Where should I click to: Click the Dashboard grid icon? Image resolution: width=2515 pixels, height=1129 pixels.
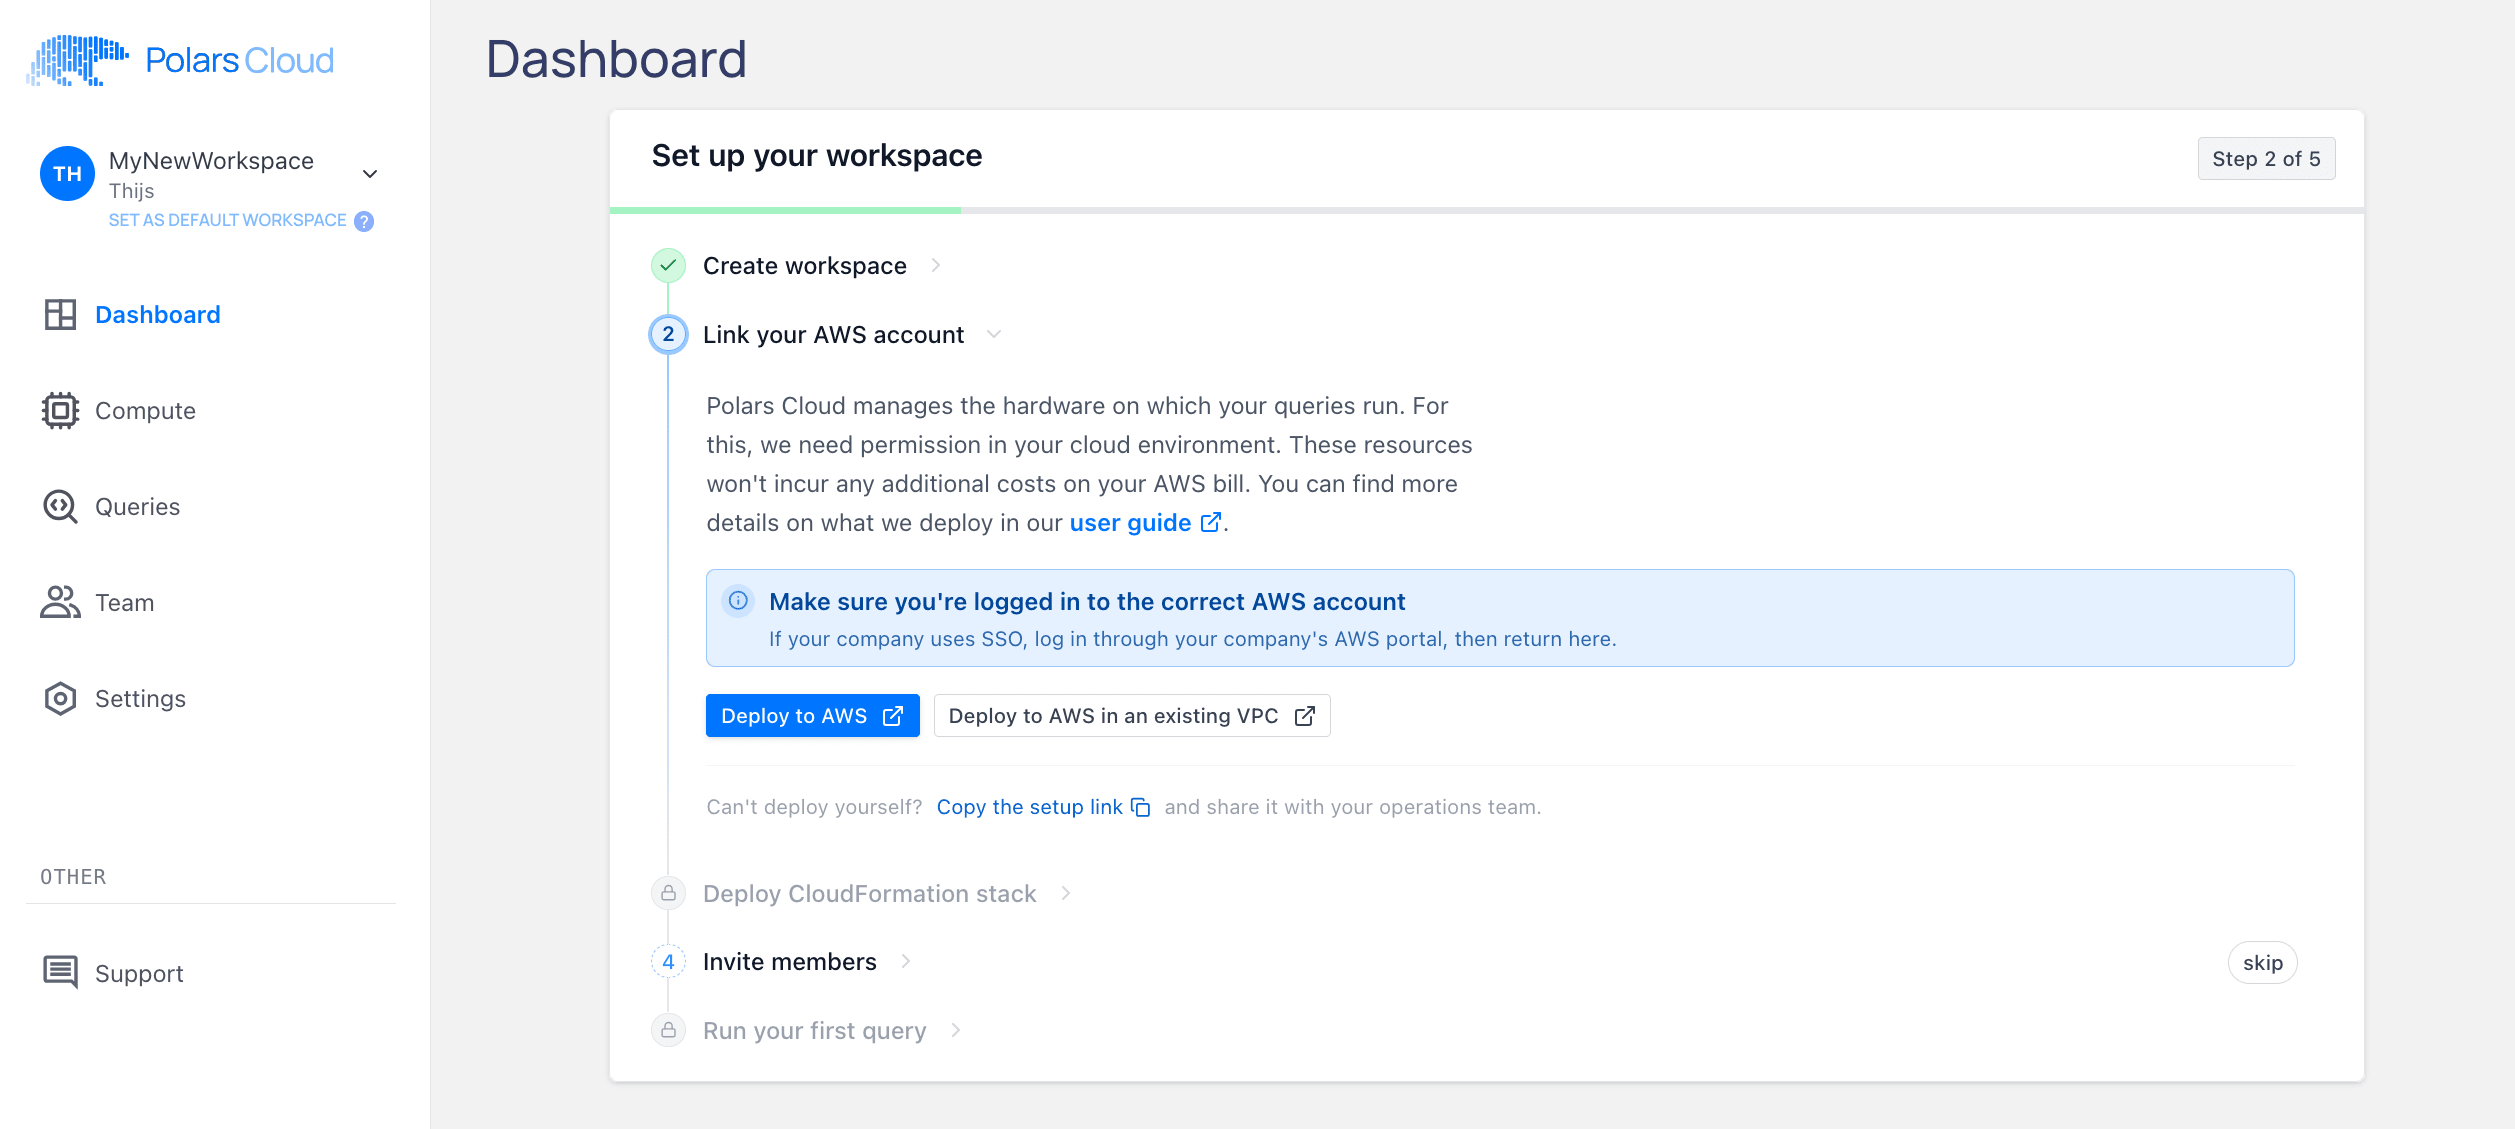(60, 315)
